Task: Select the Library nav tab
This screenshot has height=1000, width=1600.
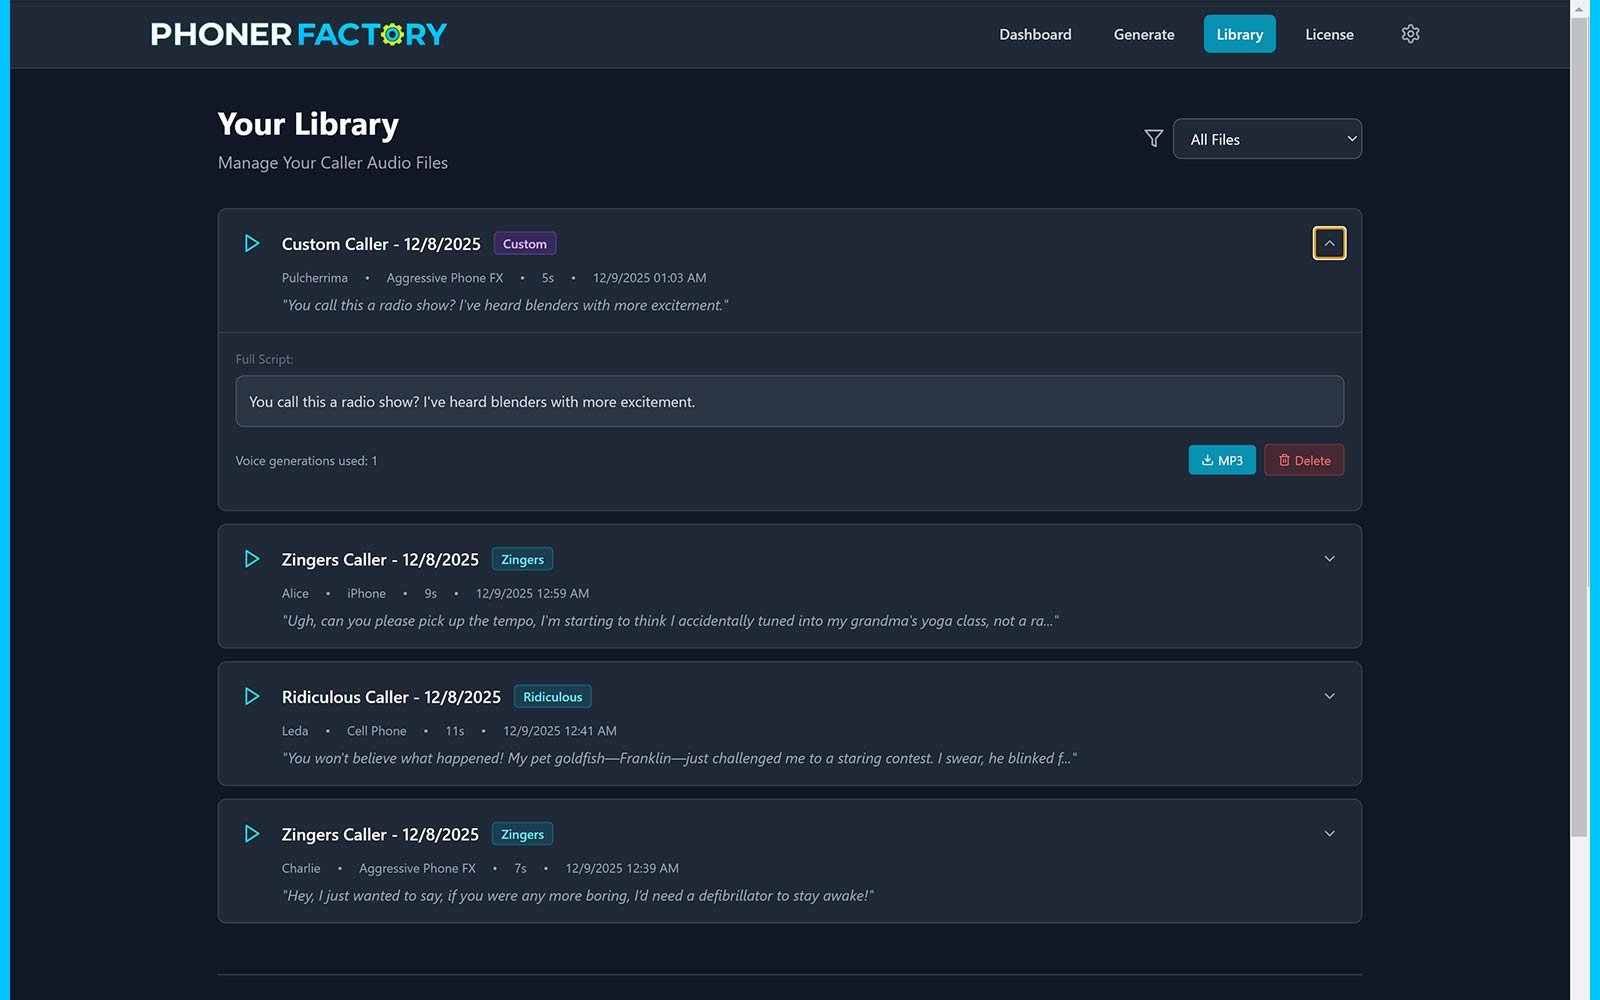Action: 1239,34
